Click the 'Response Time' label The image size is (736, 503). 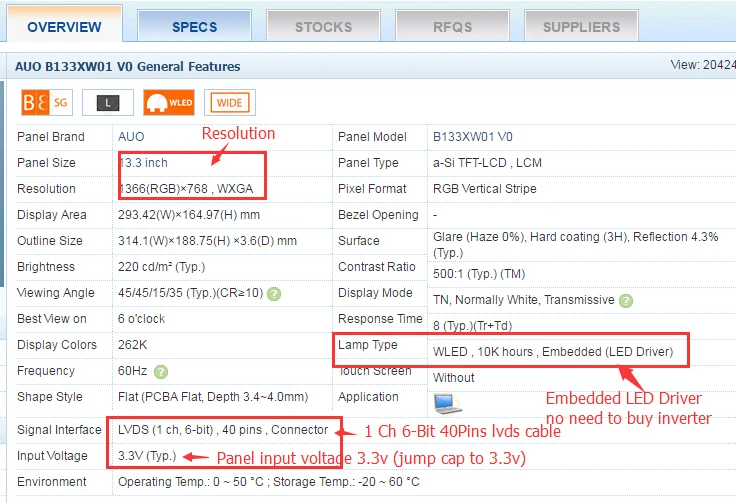coord(380,319)
